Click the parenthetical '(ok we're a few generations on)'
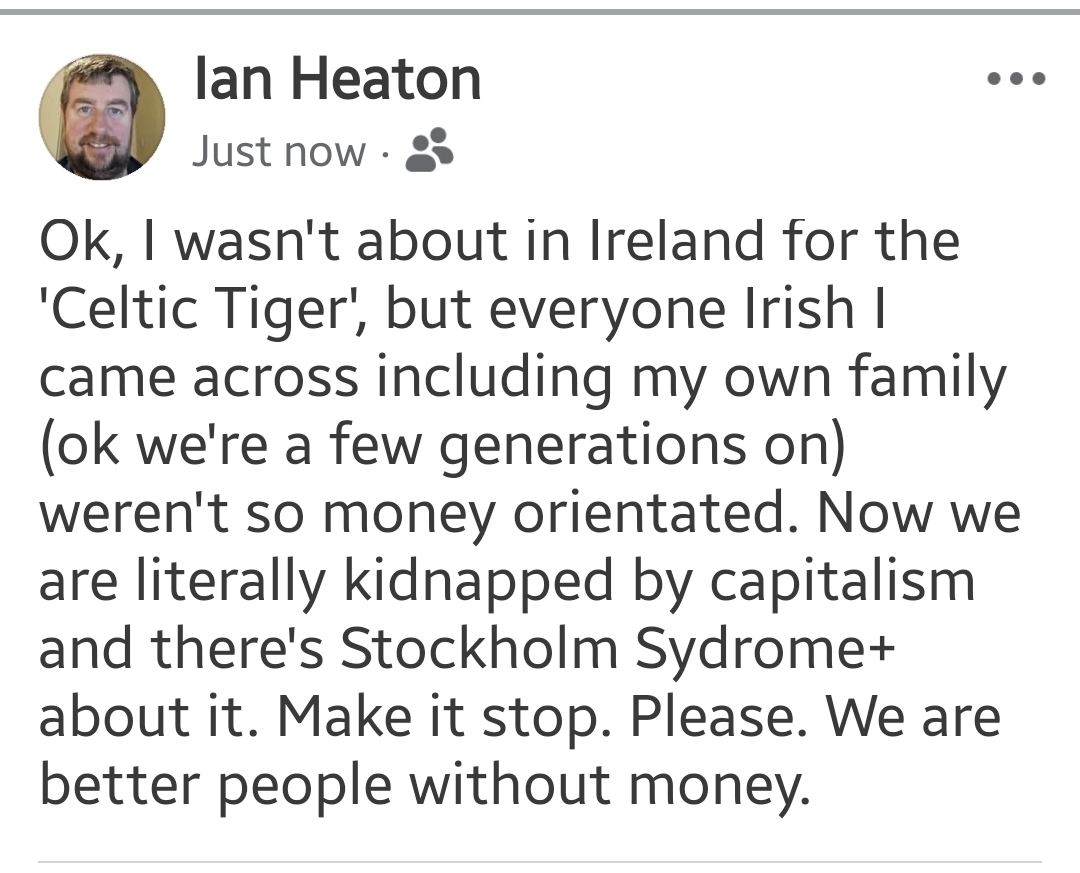This screenshot has height=873, width=1080. (442, 446)
